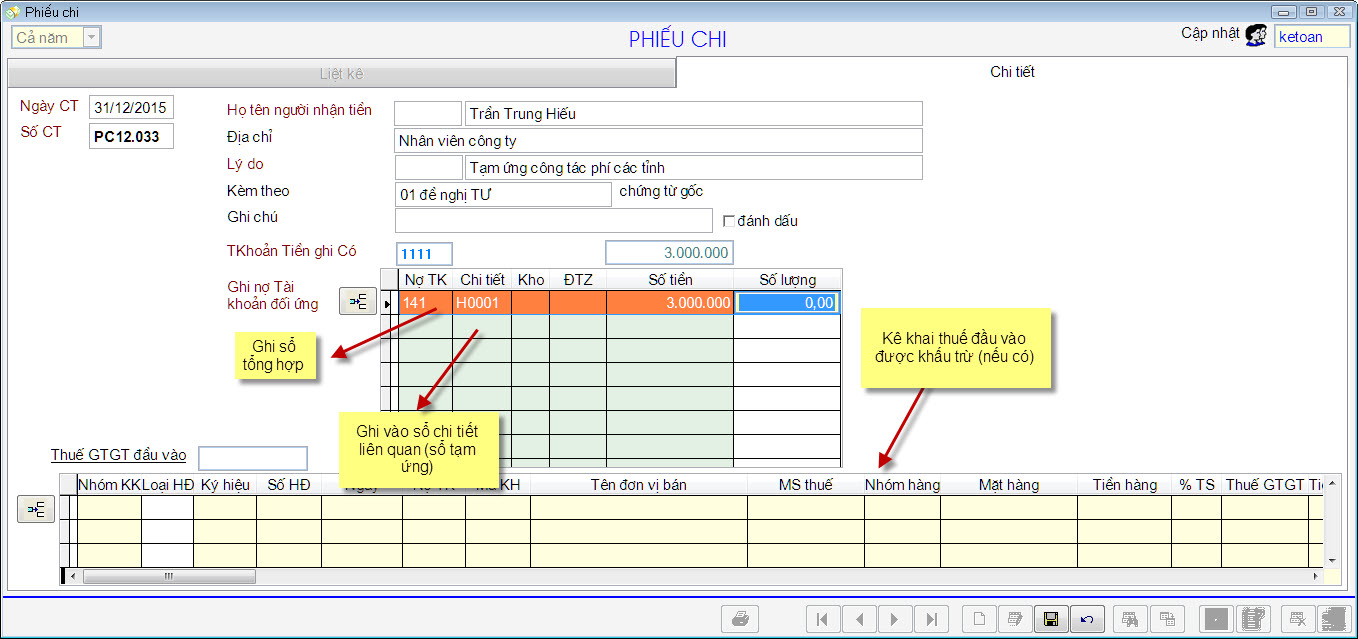Click the Số CT voucher number field

(131, 136)
